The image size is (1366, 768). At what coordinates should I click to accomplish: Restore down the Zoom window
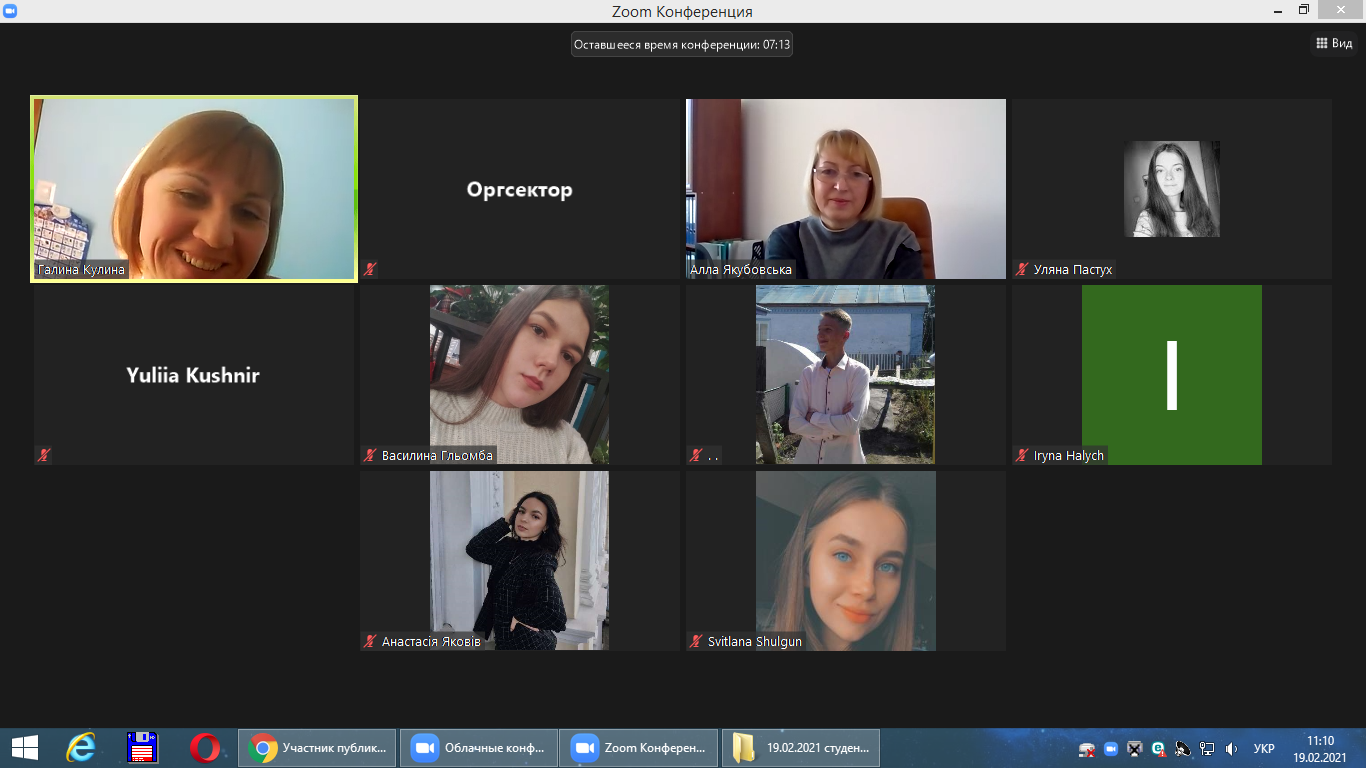pyautogui.click(x=1303, y=10)
